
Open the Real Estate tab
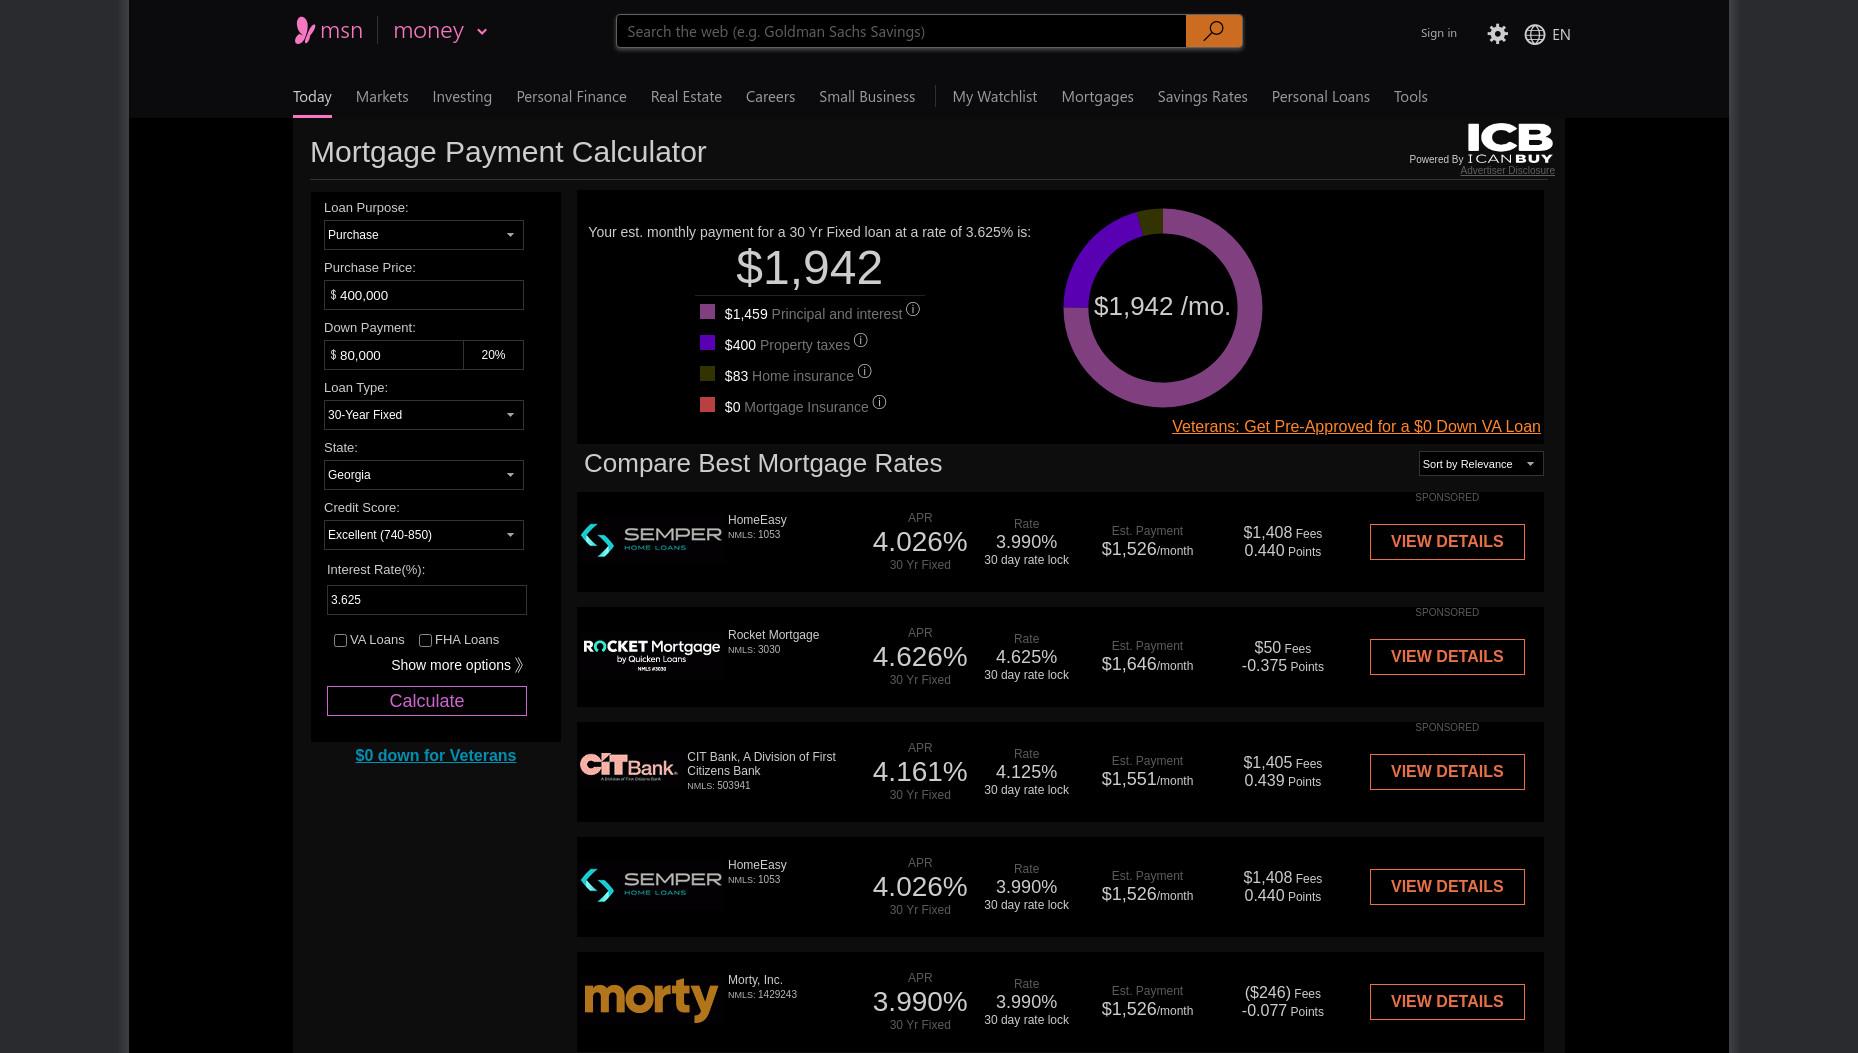[x=686, y=96]
